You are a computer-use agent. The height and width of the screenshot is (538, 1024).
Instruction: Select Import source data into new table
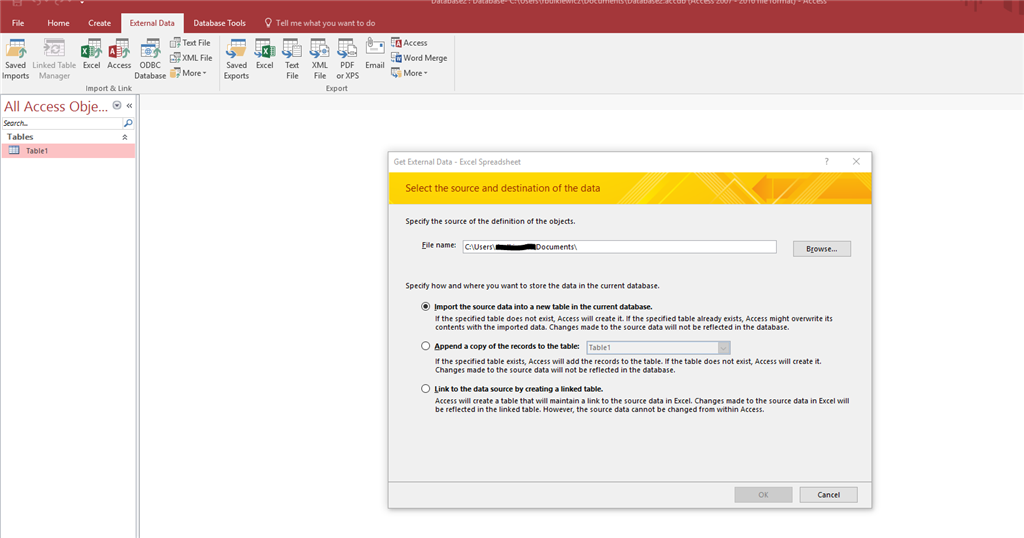(x=426, y=306)
